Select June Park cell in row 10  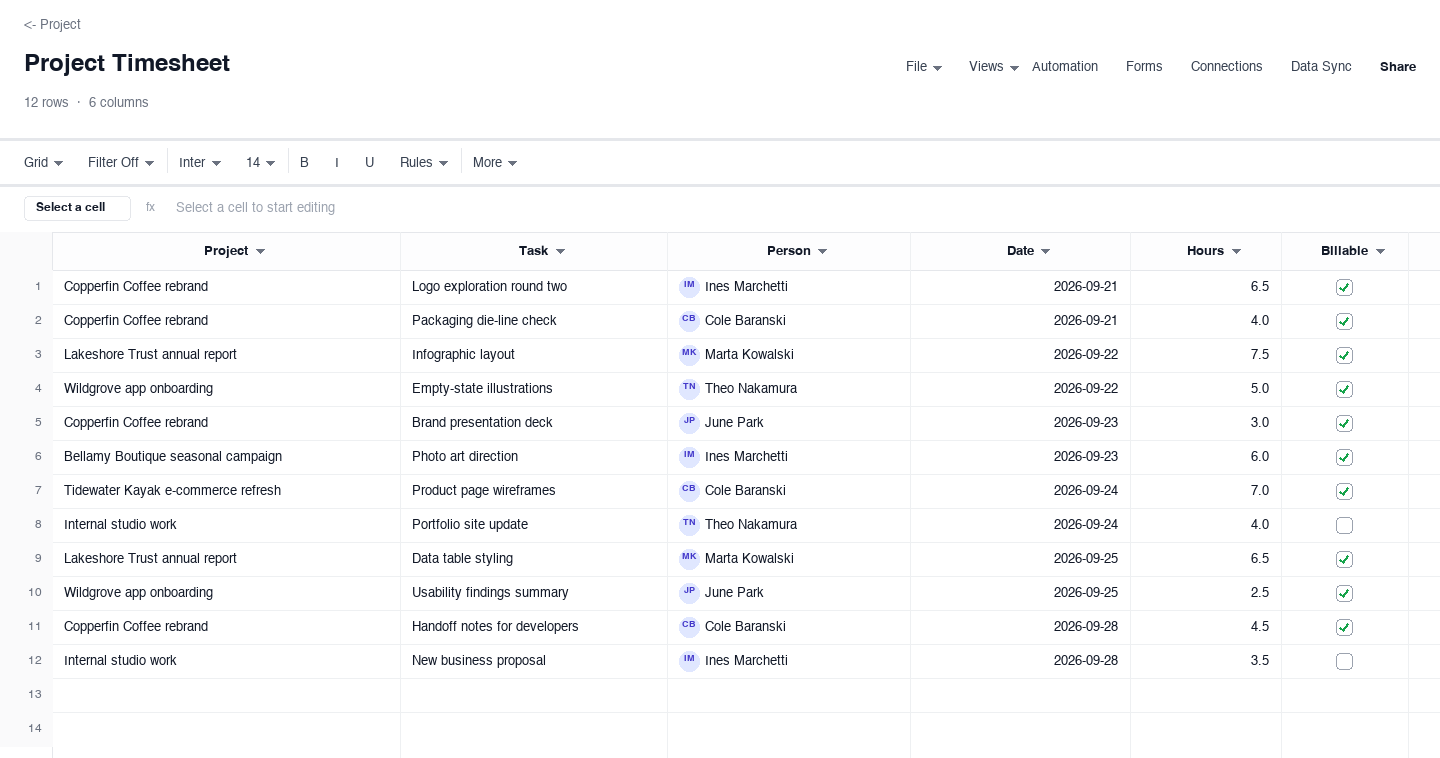click(789, 593)
